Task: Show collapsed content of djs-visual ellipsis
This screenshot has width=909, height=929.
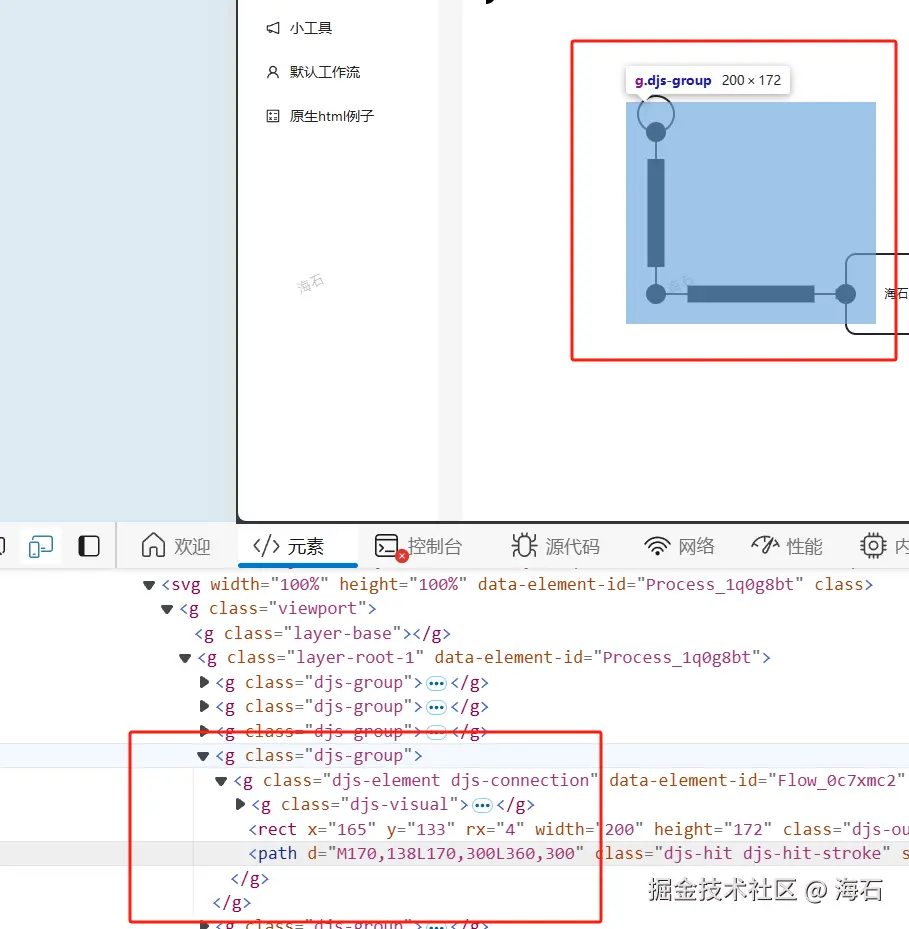Action: pos(482,806)
